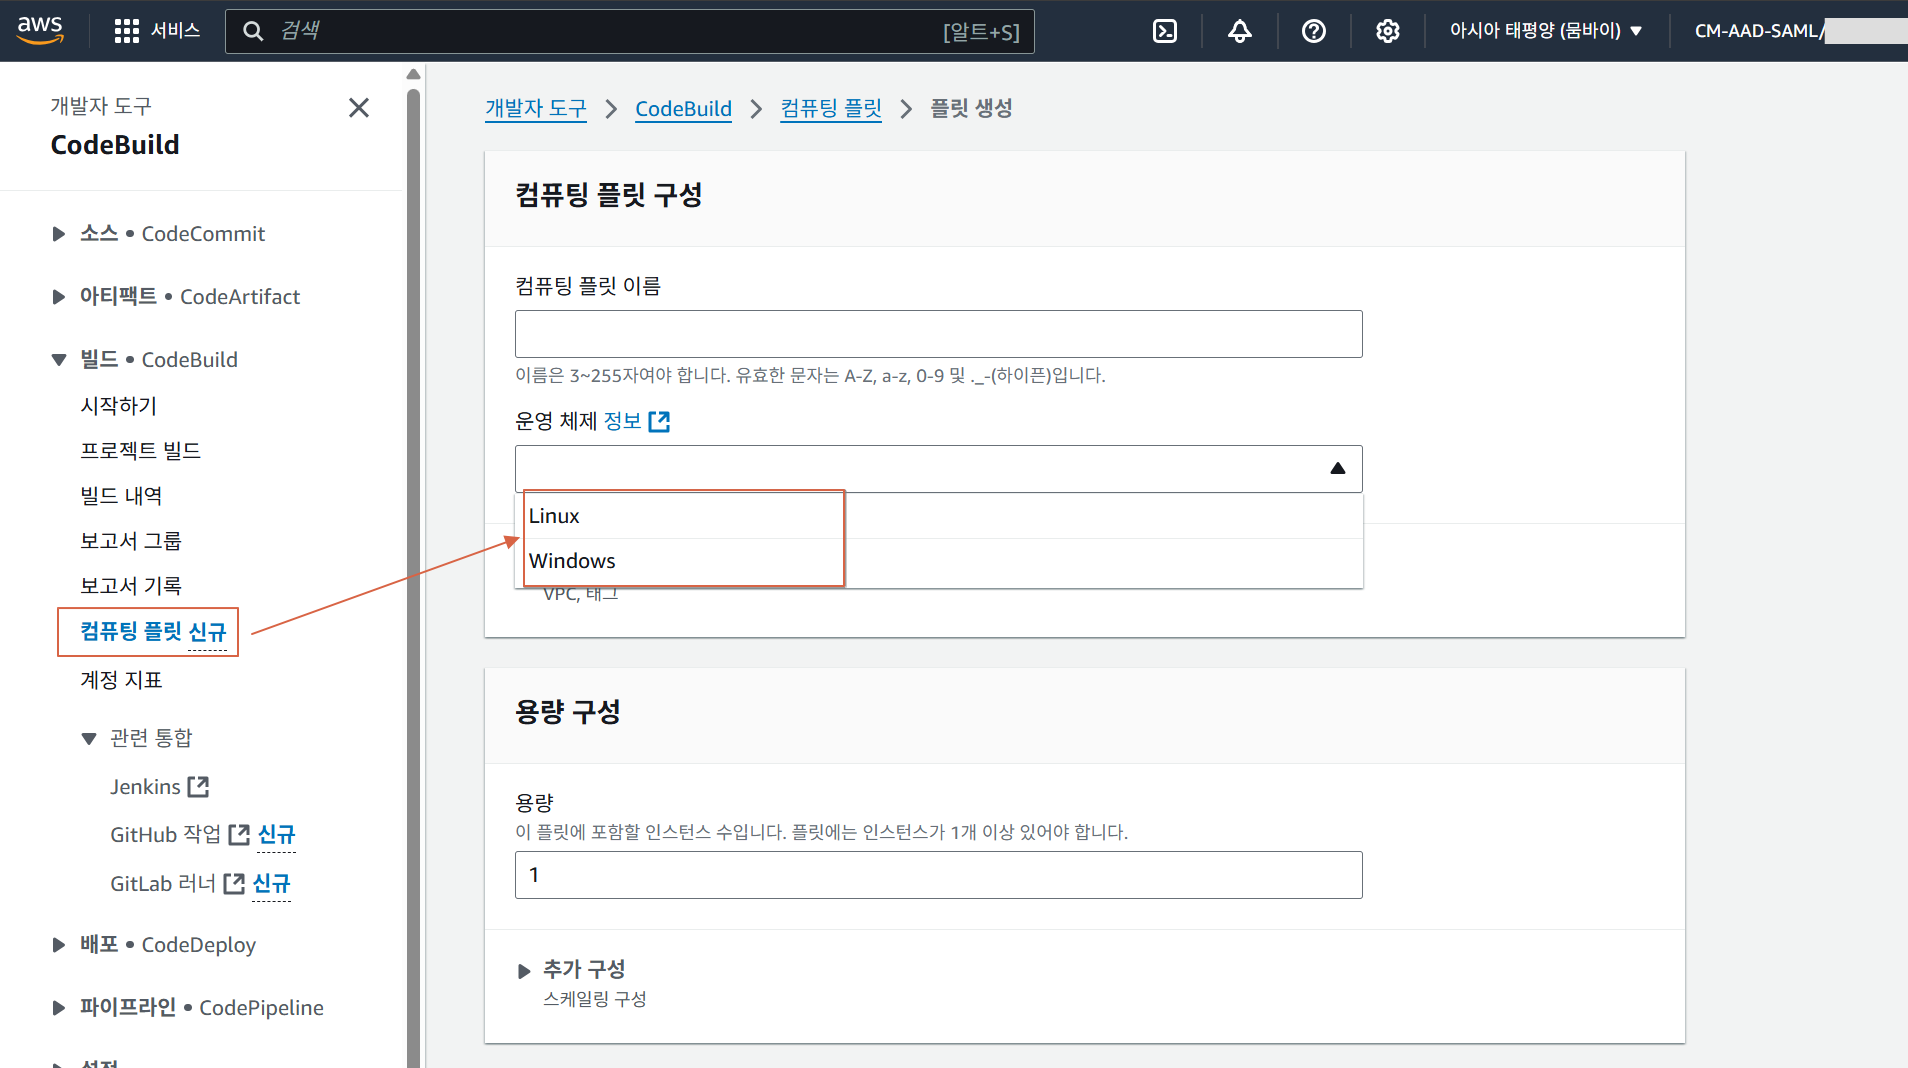Screen dimensions: 1908x1068
Task: Click the compute fleet name input field
Action: (938, 334)
